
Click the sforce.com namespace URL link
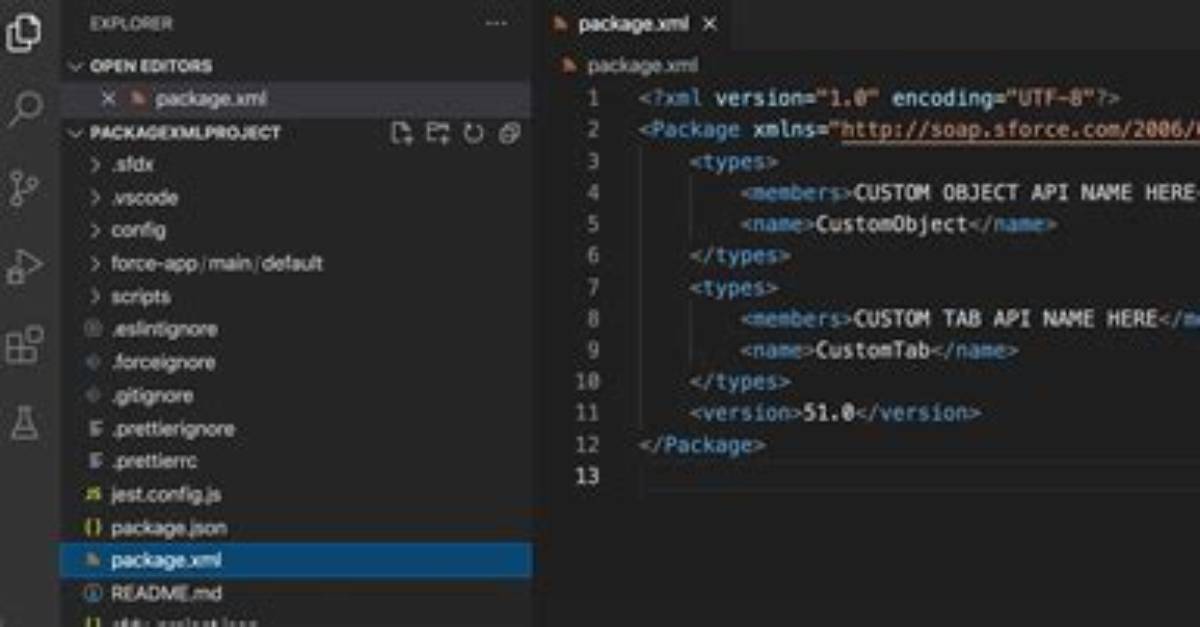tap(1020, 130)
